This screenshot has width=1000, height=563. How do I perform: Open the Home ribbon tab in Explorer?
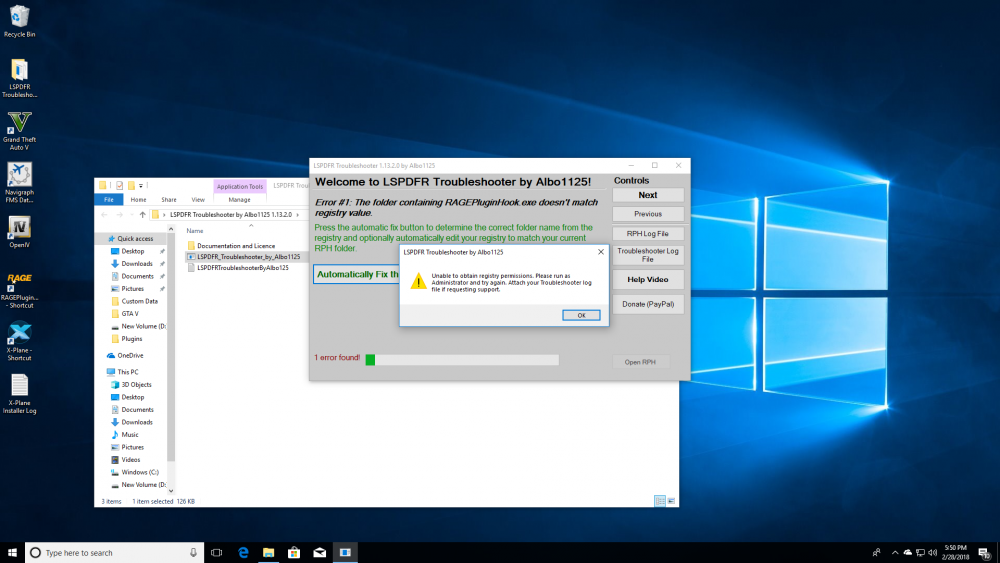click(138, 200)
